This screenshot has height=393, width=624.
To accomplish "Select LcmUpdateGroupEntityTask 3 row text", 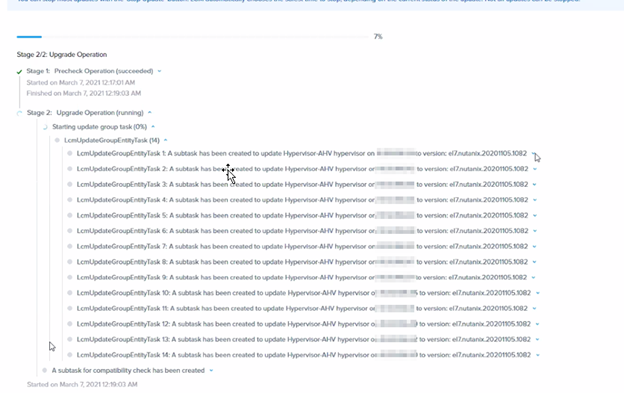I will point(302,185).
